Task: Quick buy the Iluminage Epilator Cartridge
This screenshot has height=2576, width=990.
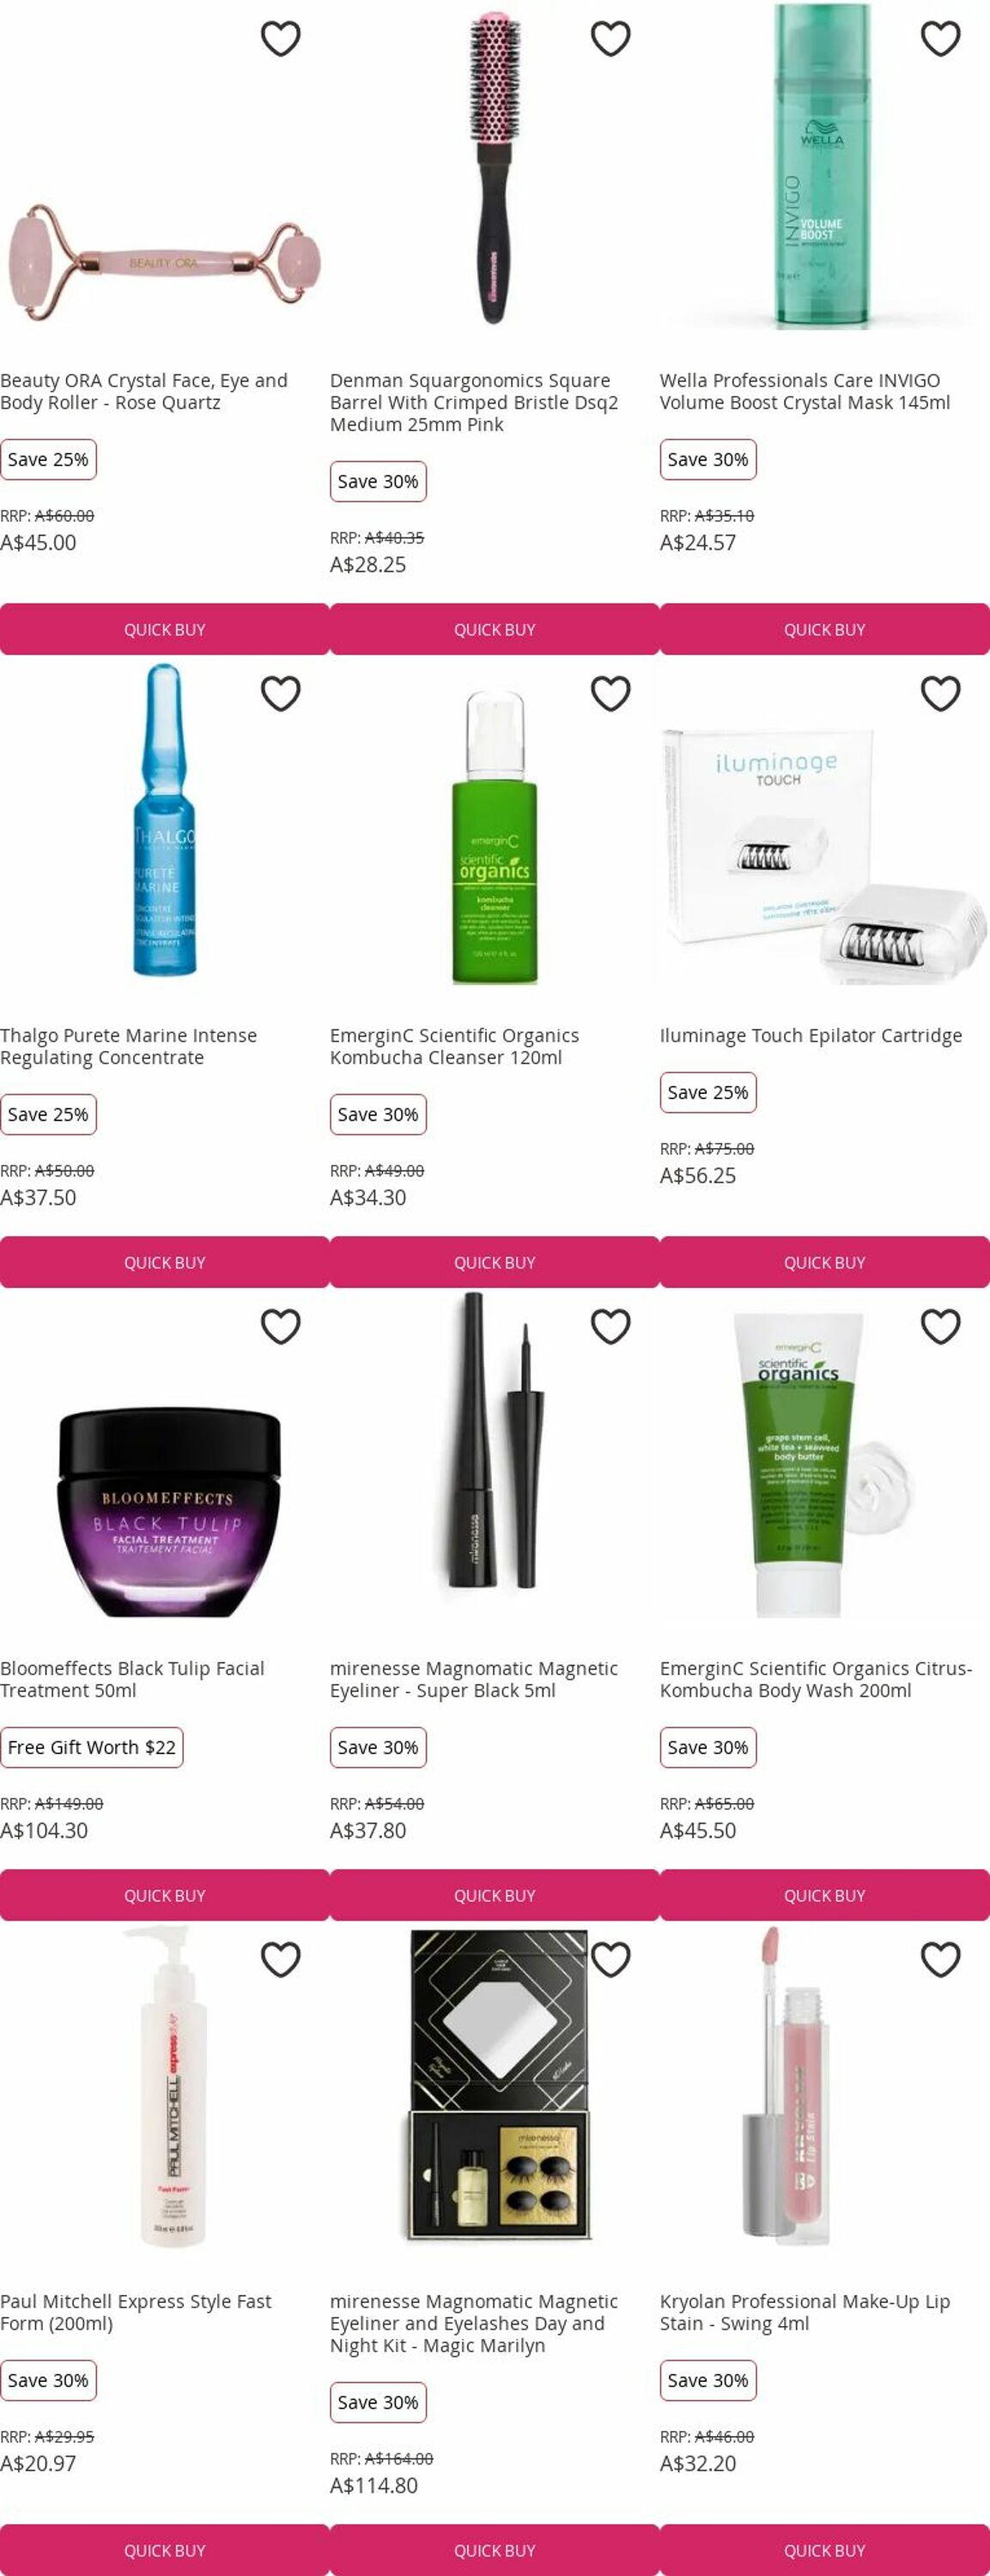Action: coord(824,1262)
